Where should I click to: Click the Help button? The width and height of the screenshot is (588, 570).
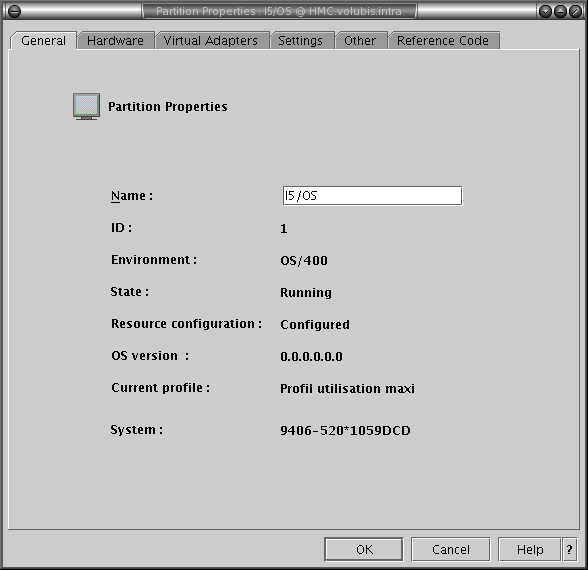point(530,549)
